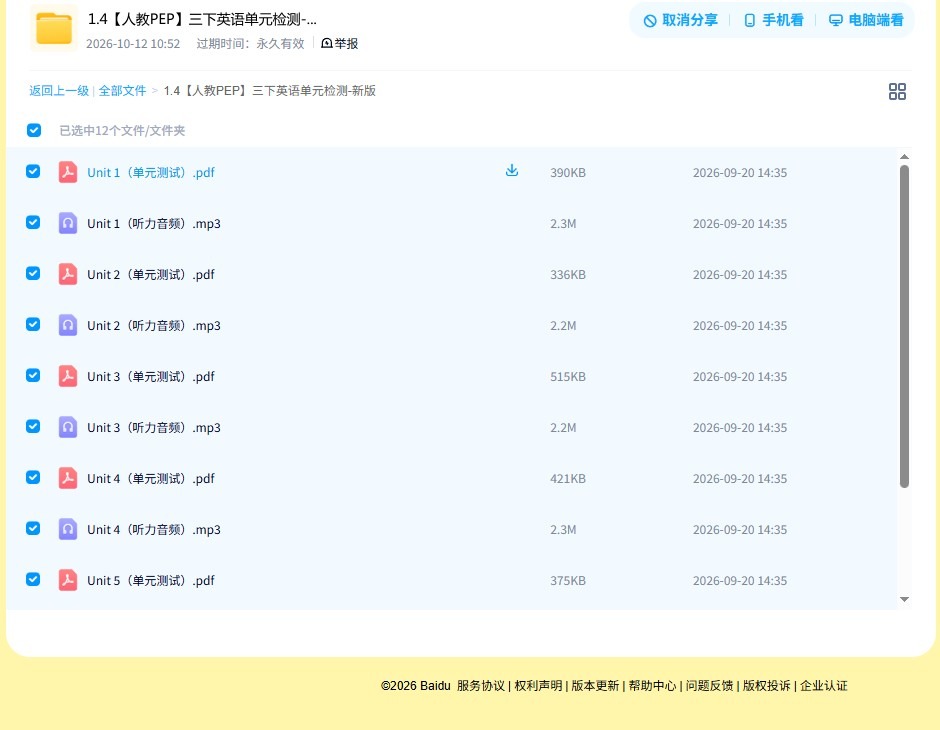This screenshot has width=940, height=730.
Task: Open 企业认证 footer link
Action: [824, 686]
